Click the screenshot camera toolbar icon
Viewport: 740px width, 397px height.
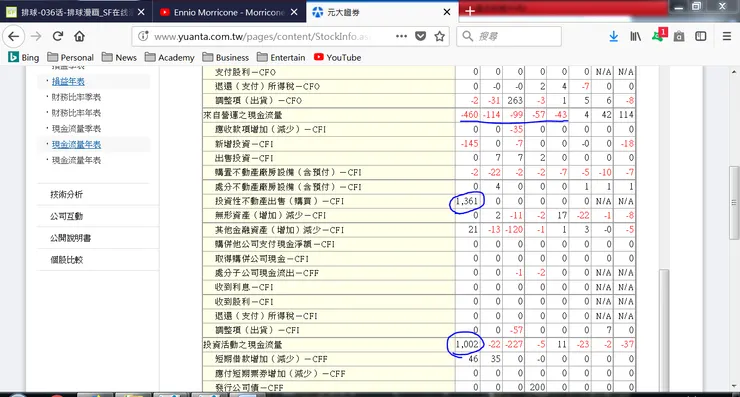tap(679, 36)
